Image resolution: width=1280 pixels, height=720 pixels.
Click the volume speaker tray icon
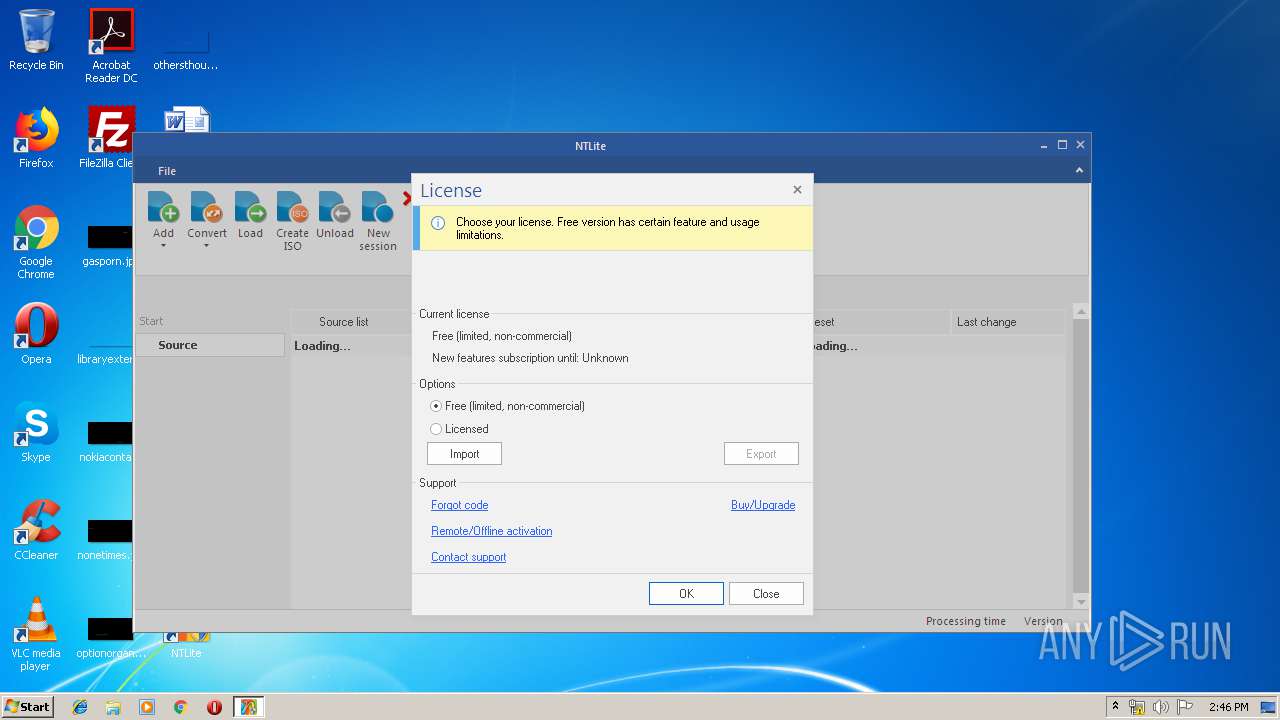point(1161,707)
